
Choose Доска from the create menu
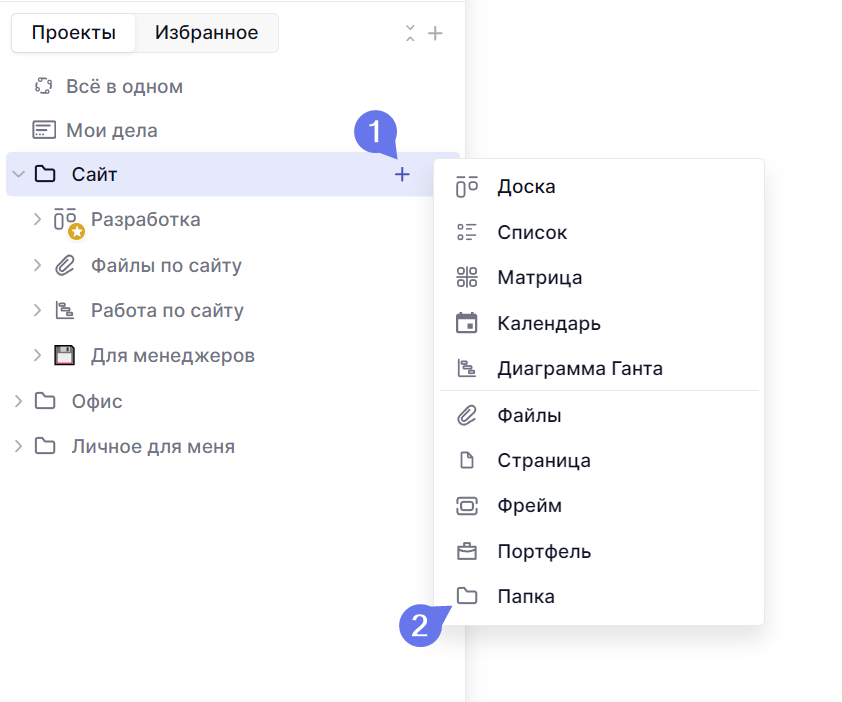click(526, 187)
